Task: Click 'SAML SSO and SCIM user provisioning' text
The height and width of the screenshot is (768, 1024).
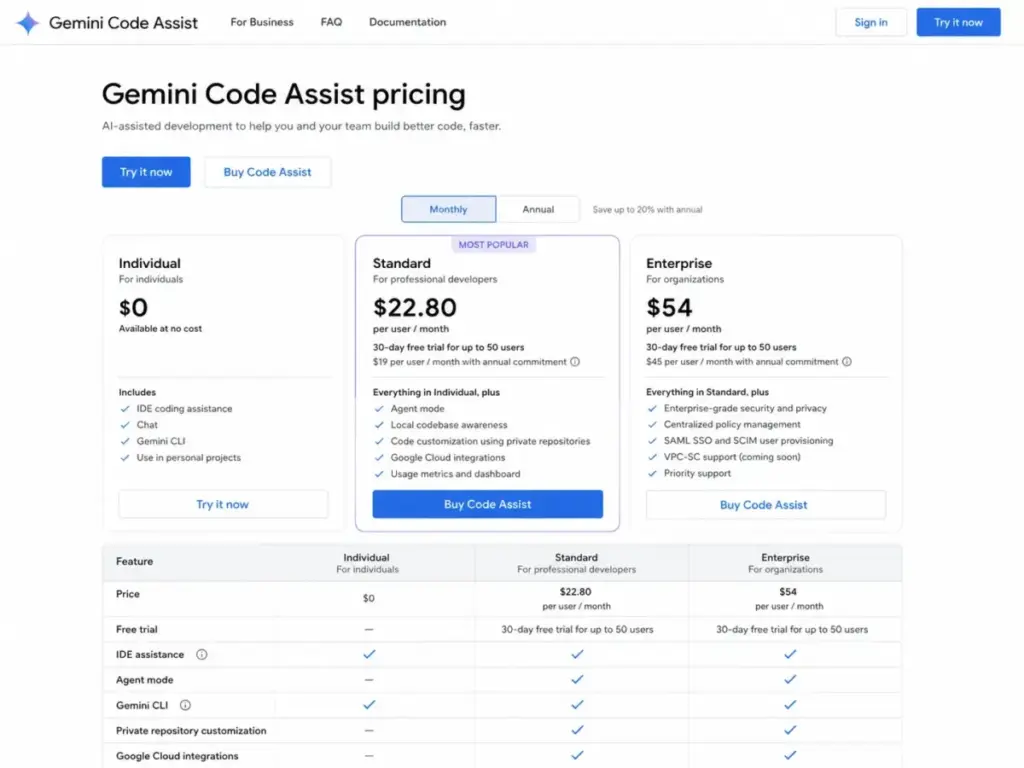Action: coord(748,441)
